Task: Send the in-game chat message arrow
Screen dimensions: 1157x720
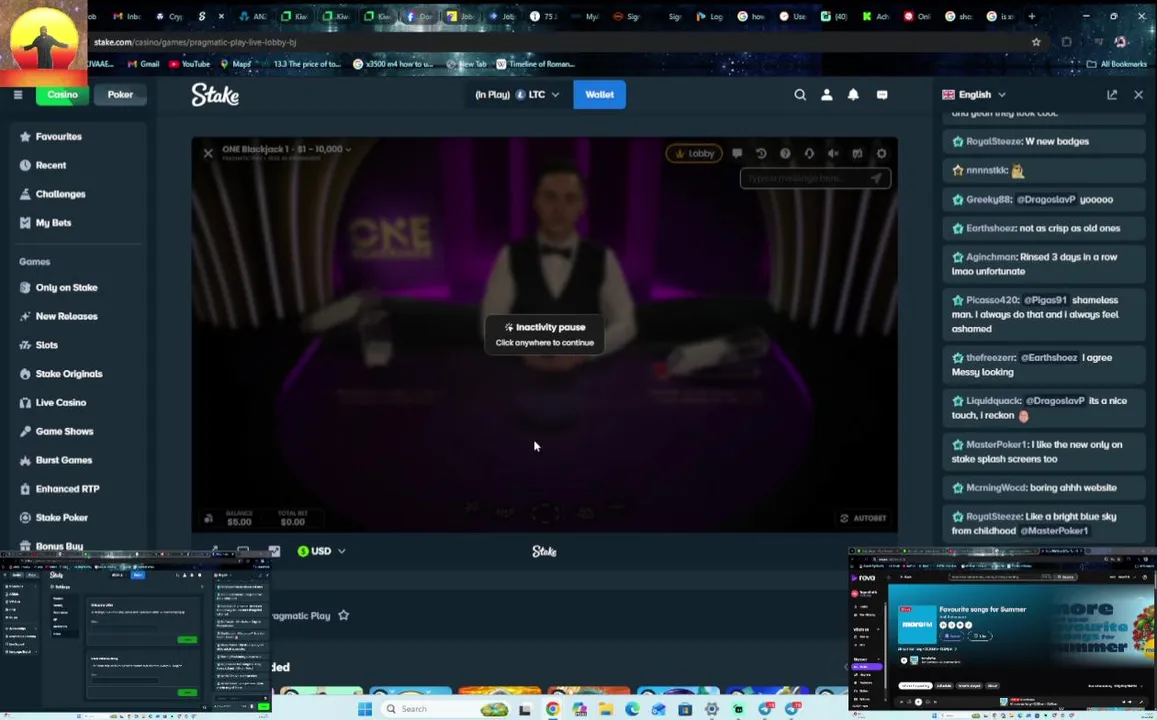Action: [876, 178]
